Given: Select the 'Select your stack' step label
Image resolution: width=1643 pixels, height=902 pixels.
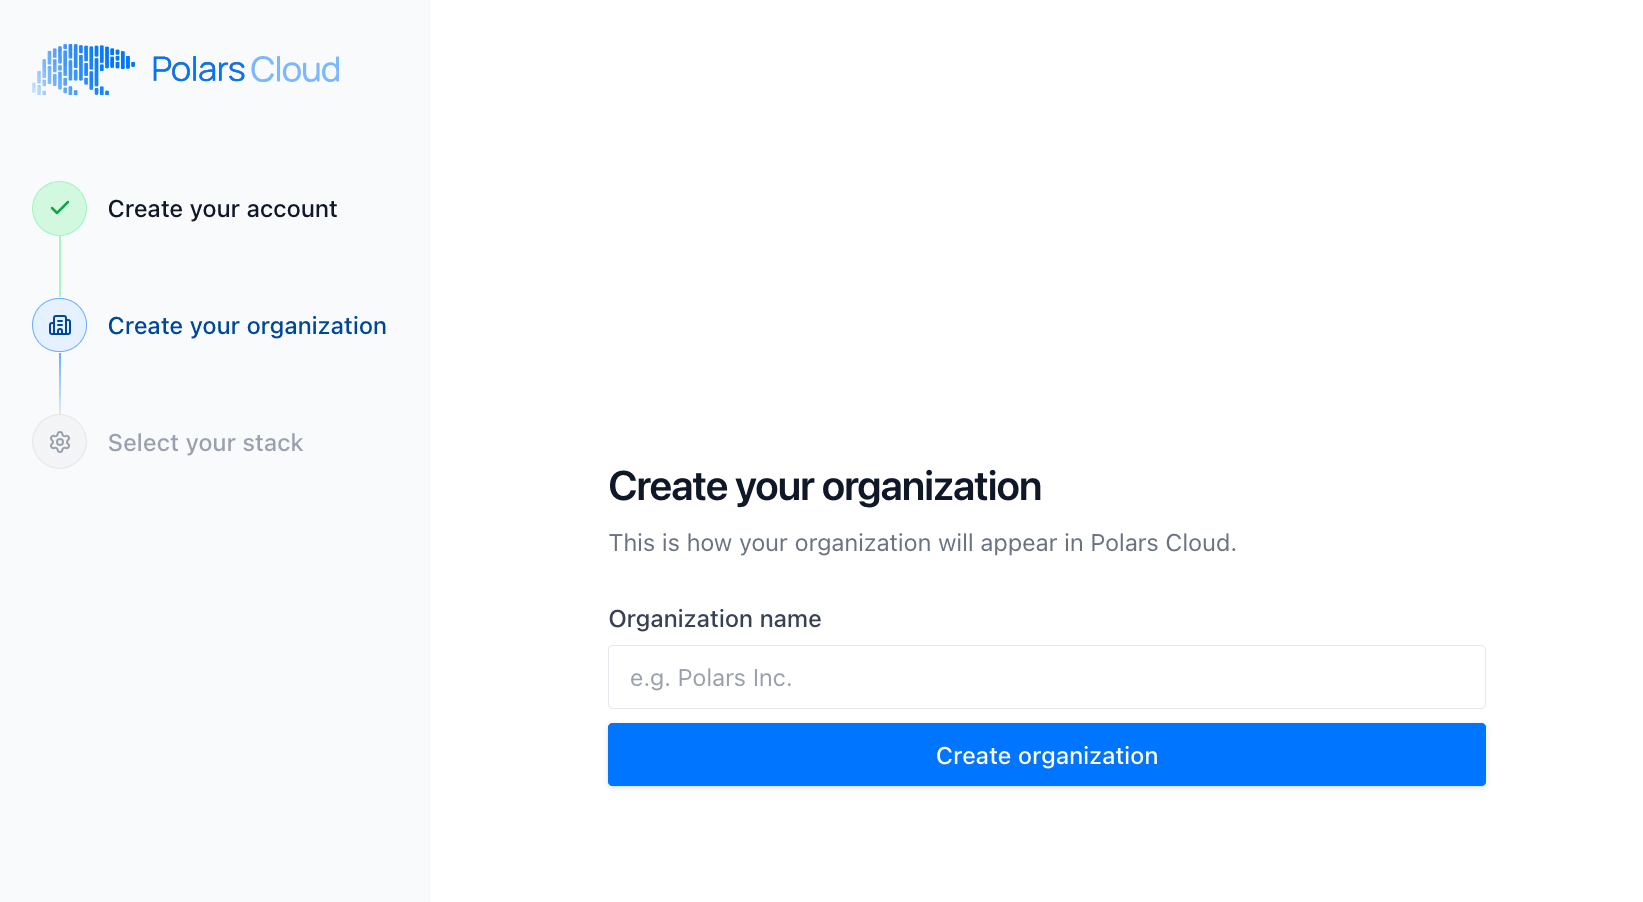Looking at the screenshot, I should tap(205, 443).
